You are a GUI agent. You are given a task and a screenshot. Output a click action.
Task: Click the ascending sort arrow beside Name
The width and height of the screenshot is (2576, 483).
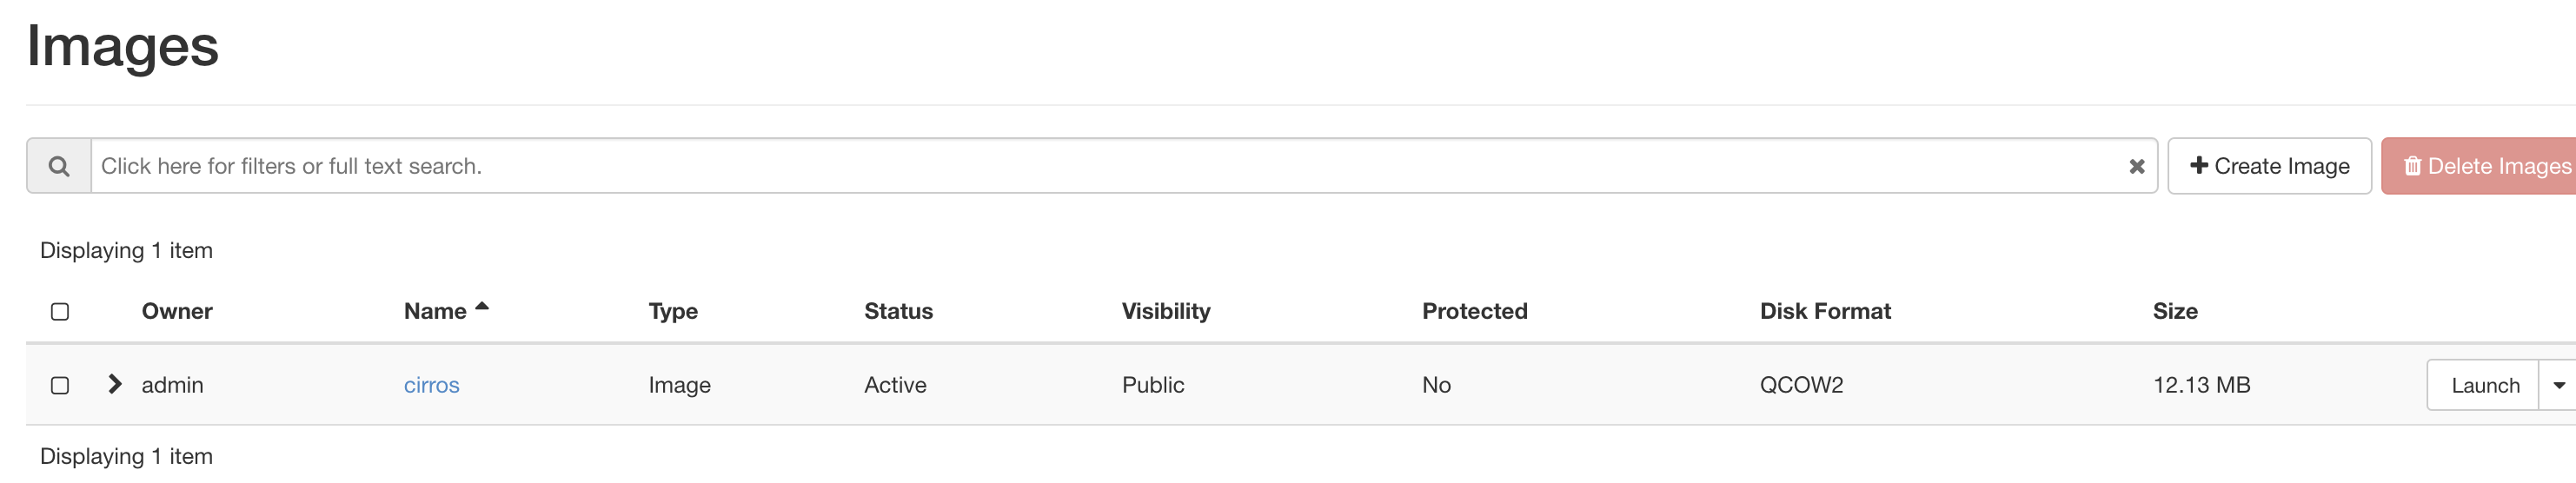tap(482, 307)
